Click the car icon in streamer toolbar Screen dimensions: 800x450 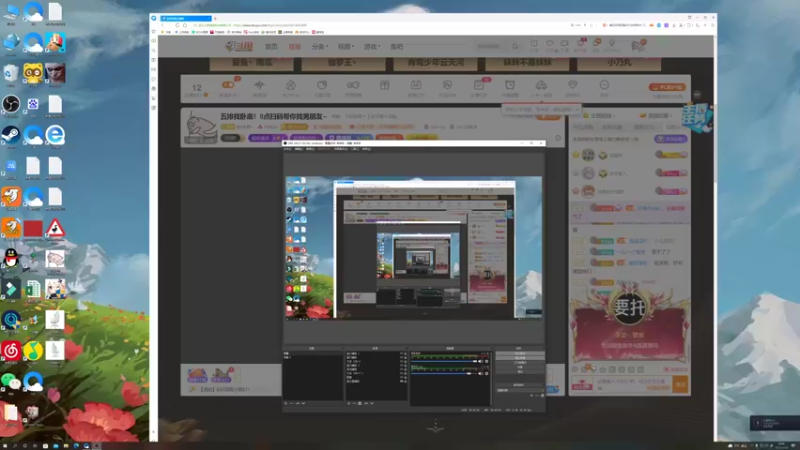pos(541,85)
